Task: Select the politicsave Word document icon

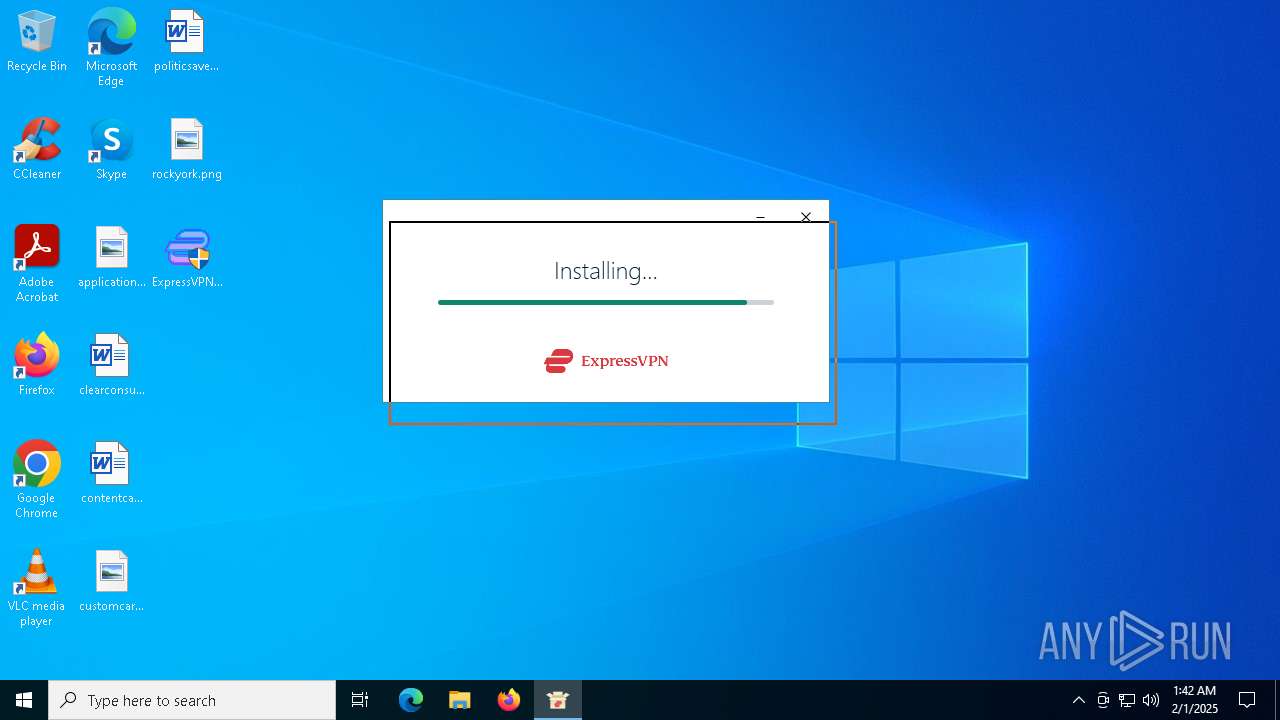Action: 186,42
